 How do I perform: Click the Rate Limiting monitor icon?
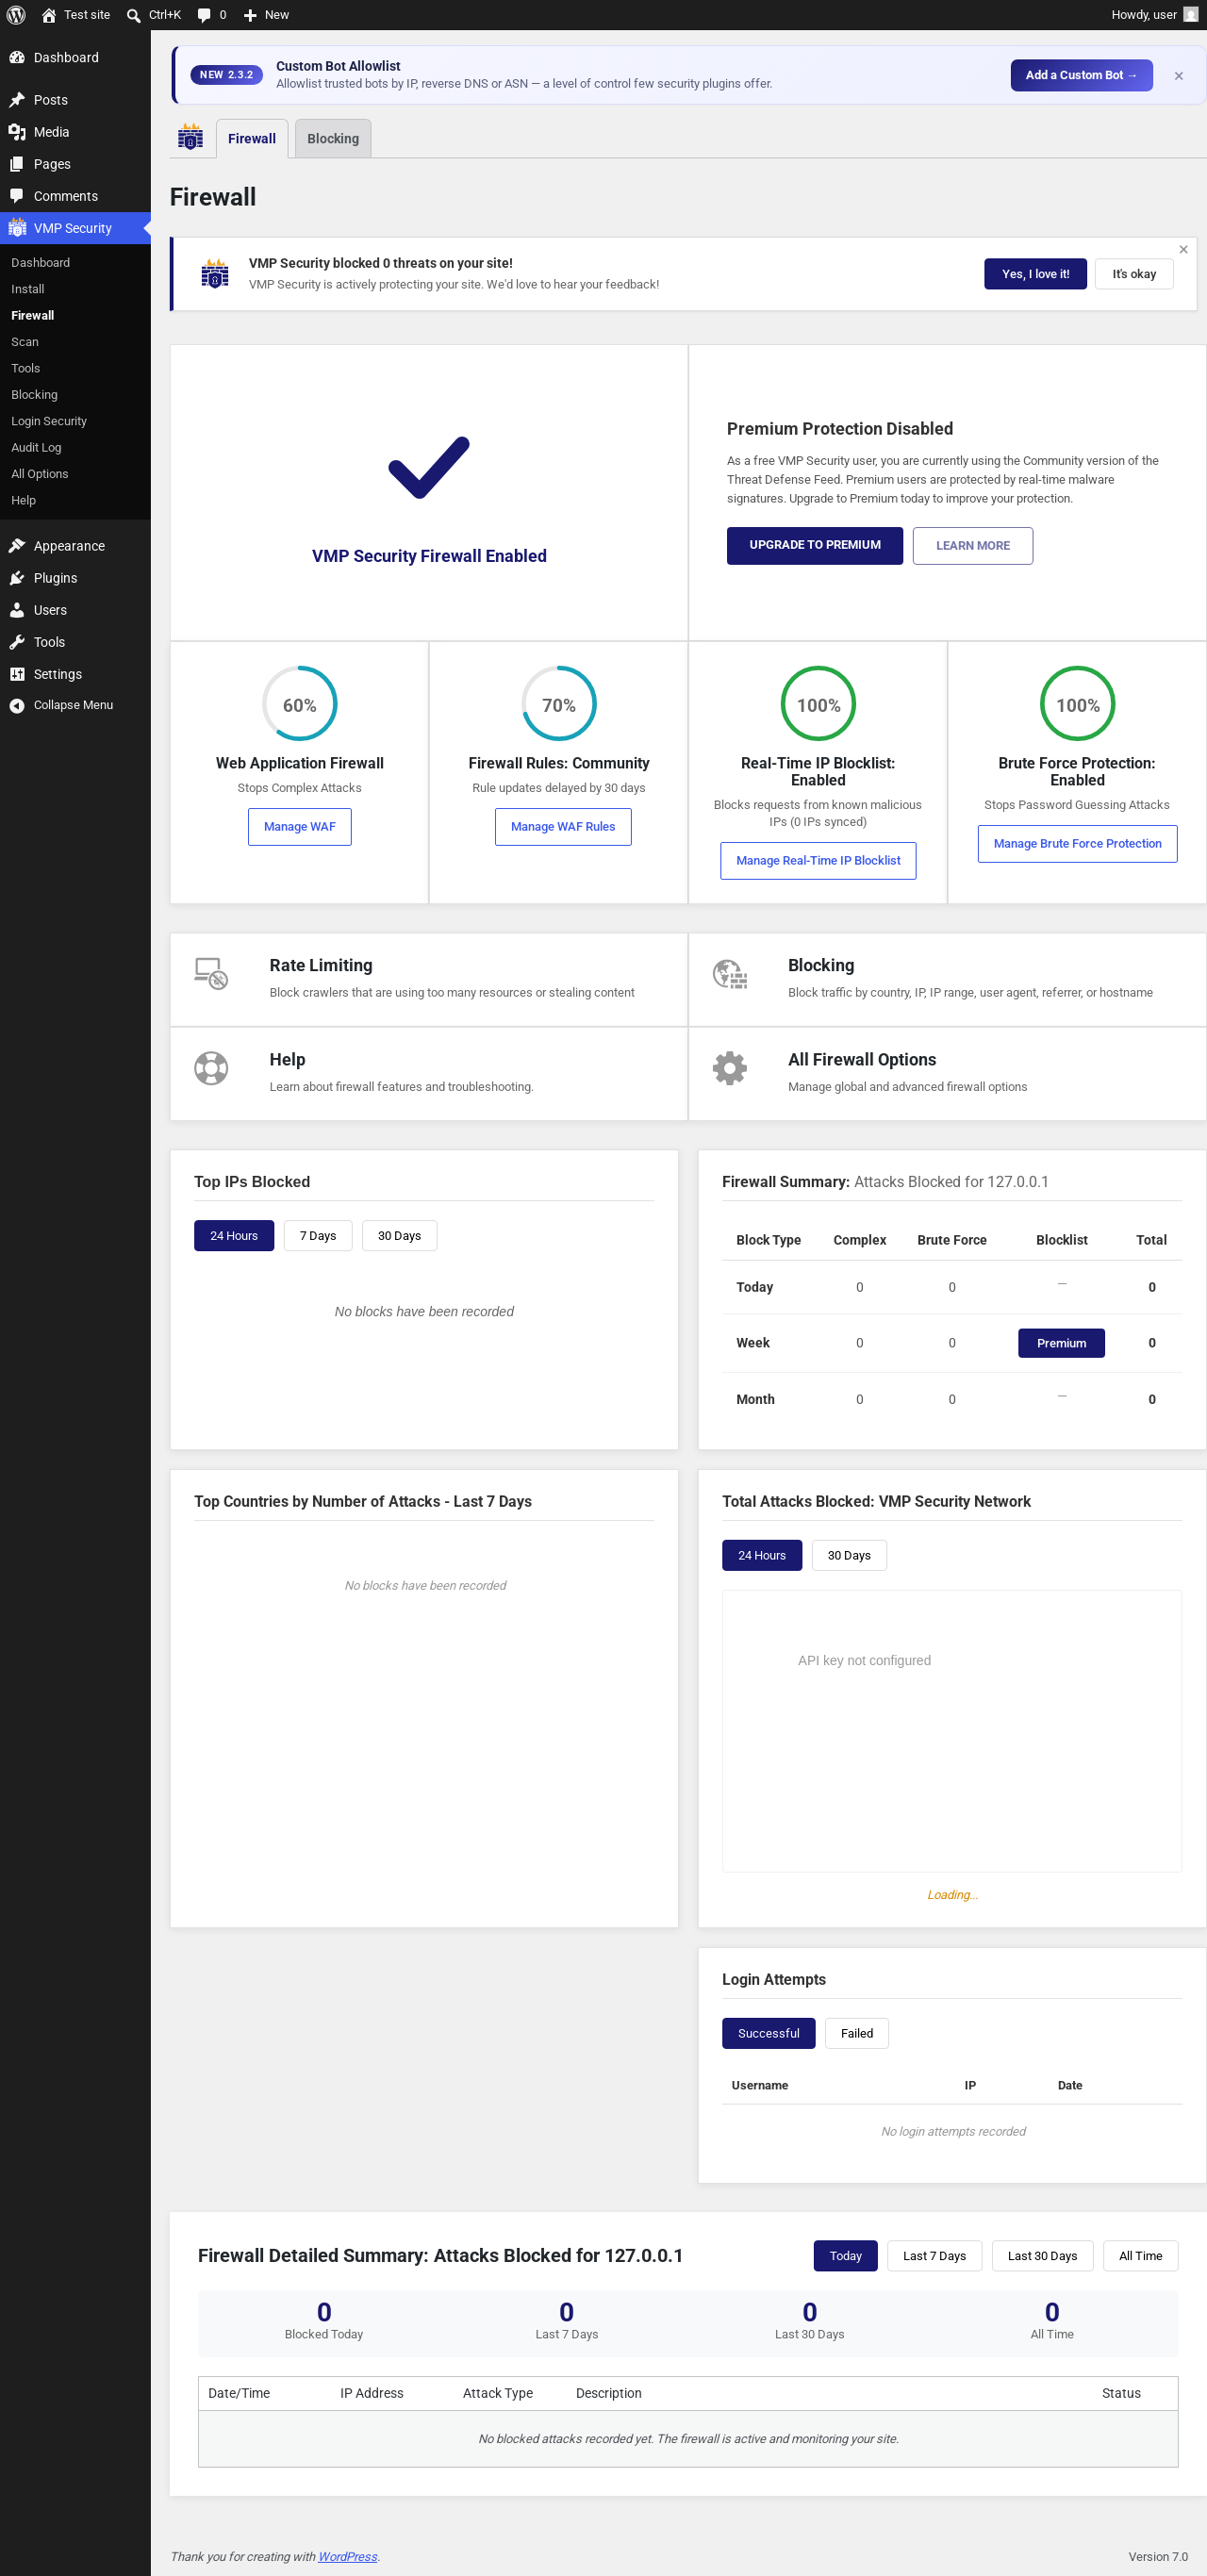pyautogui.click(x=211, y=974)
